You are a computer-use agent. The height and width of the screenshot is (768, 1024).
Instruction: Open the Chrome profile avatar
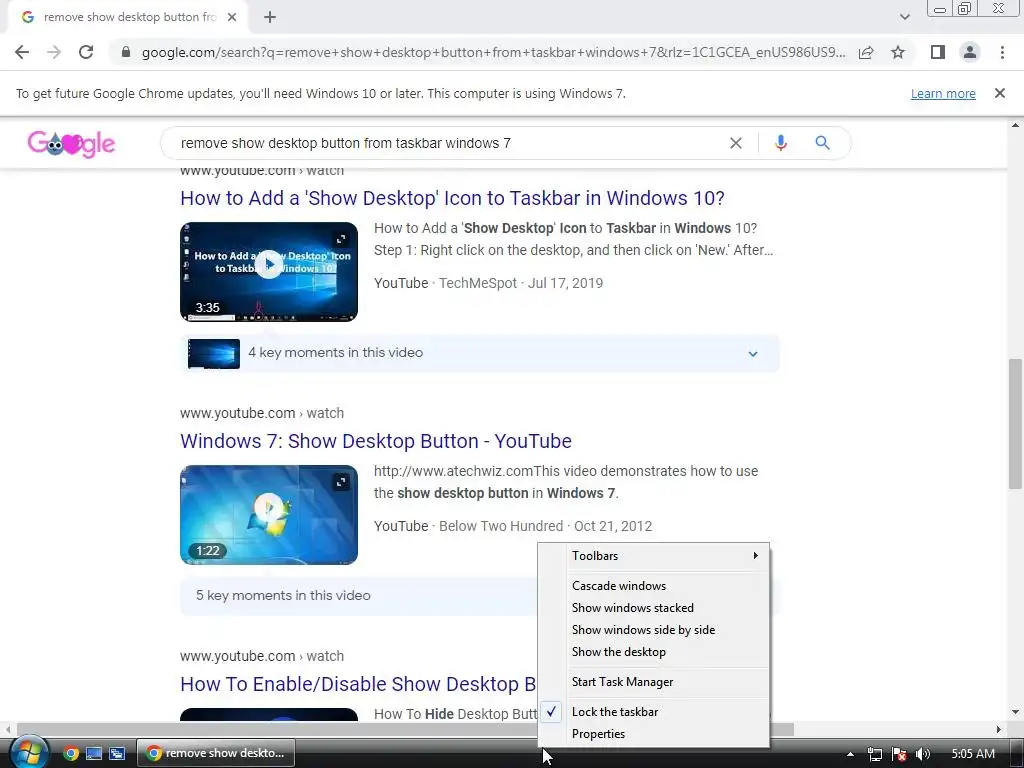tap(970, 52)
